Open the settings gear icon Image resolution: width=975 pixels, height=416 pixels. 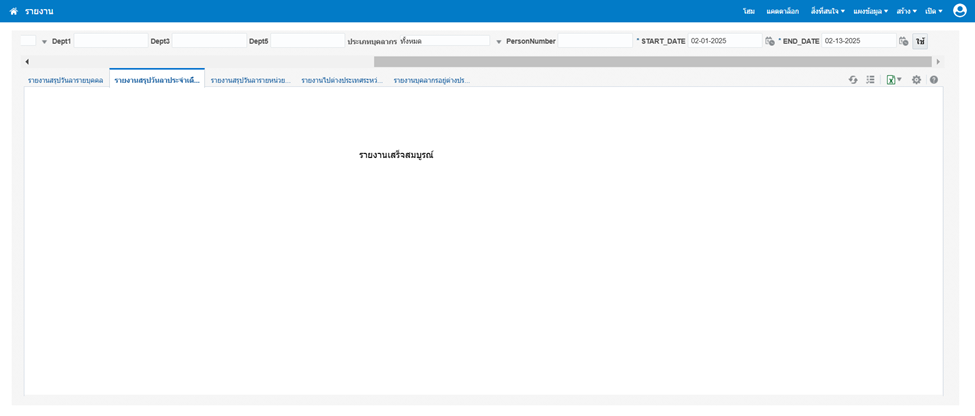pyautogui.click(x=916, y=80)
